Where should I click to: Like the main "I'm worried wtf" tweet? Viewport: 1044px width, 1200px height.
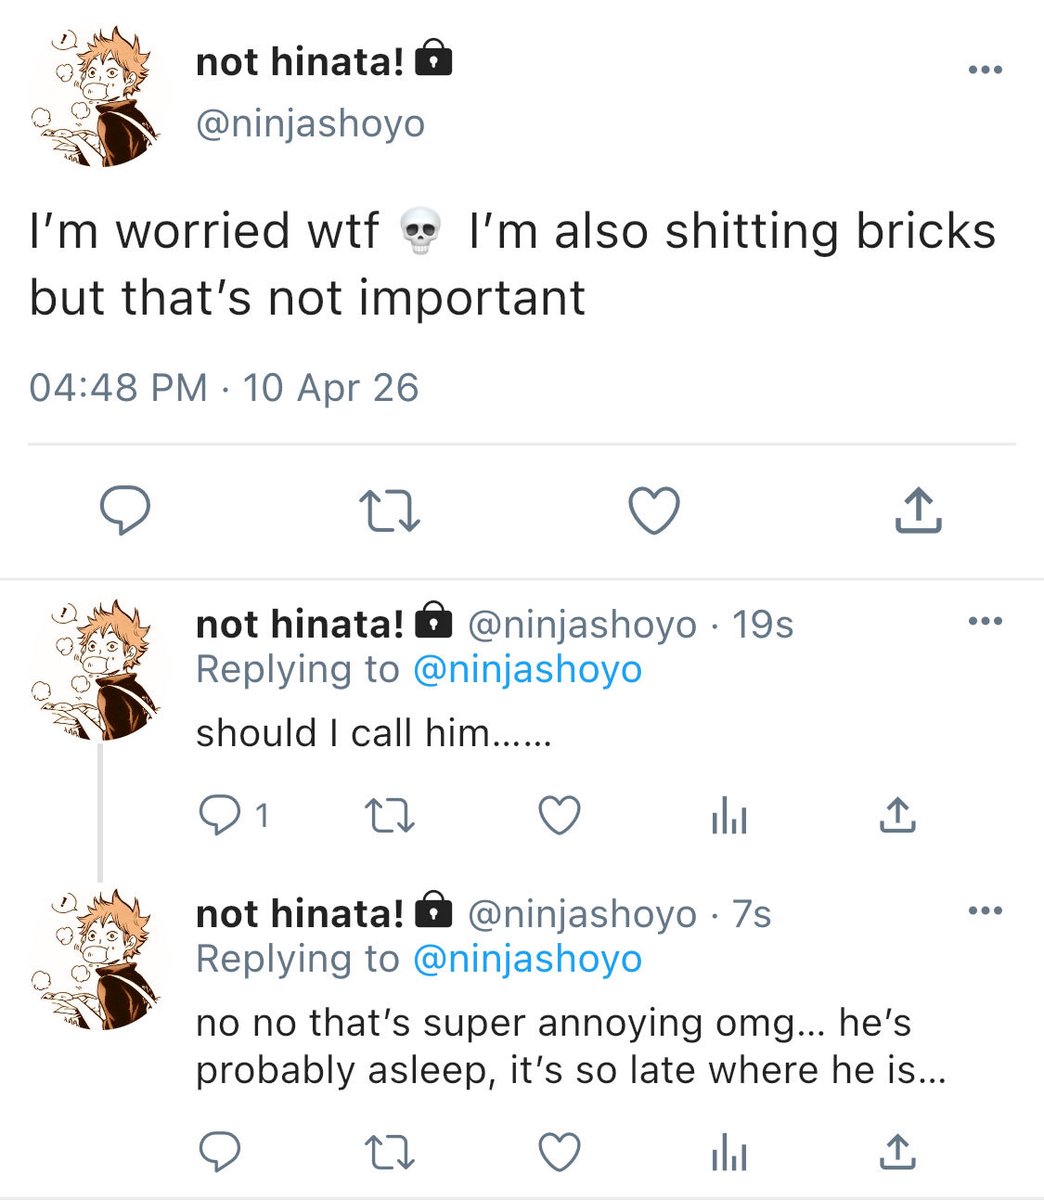click(x=654, y=512)
